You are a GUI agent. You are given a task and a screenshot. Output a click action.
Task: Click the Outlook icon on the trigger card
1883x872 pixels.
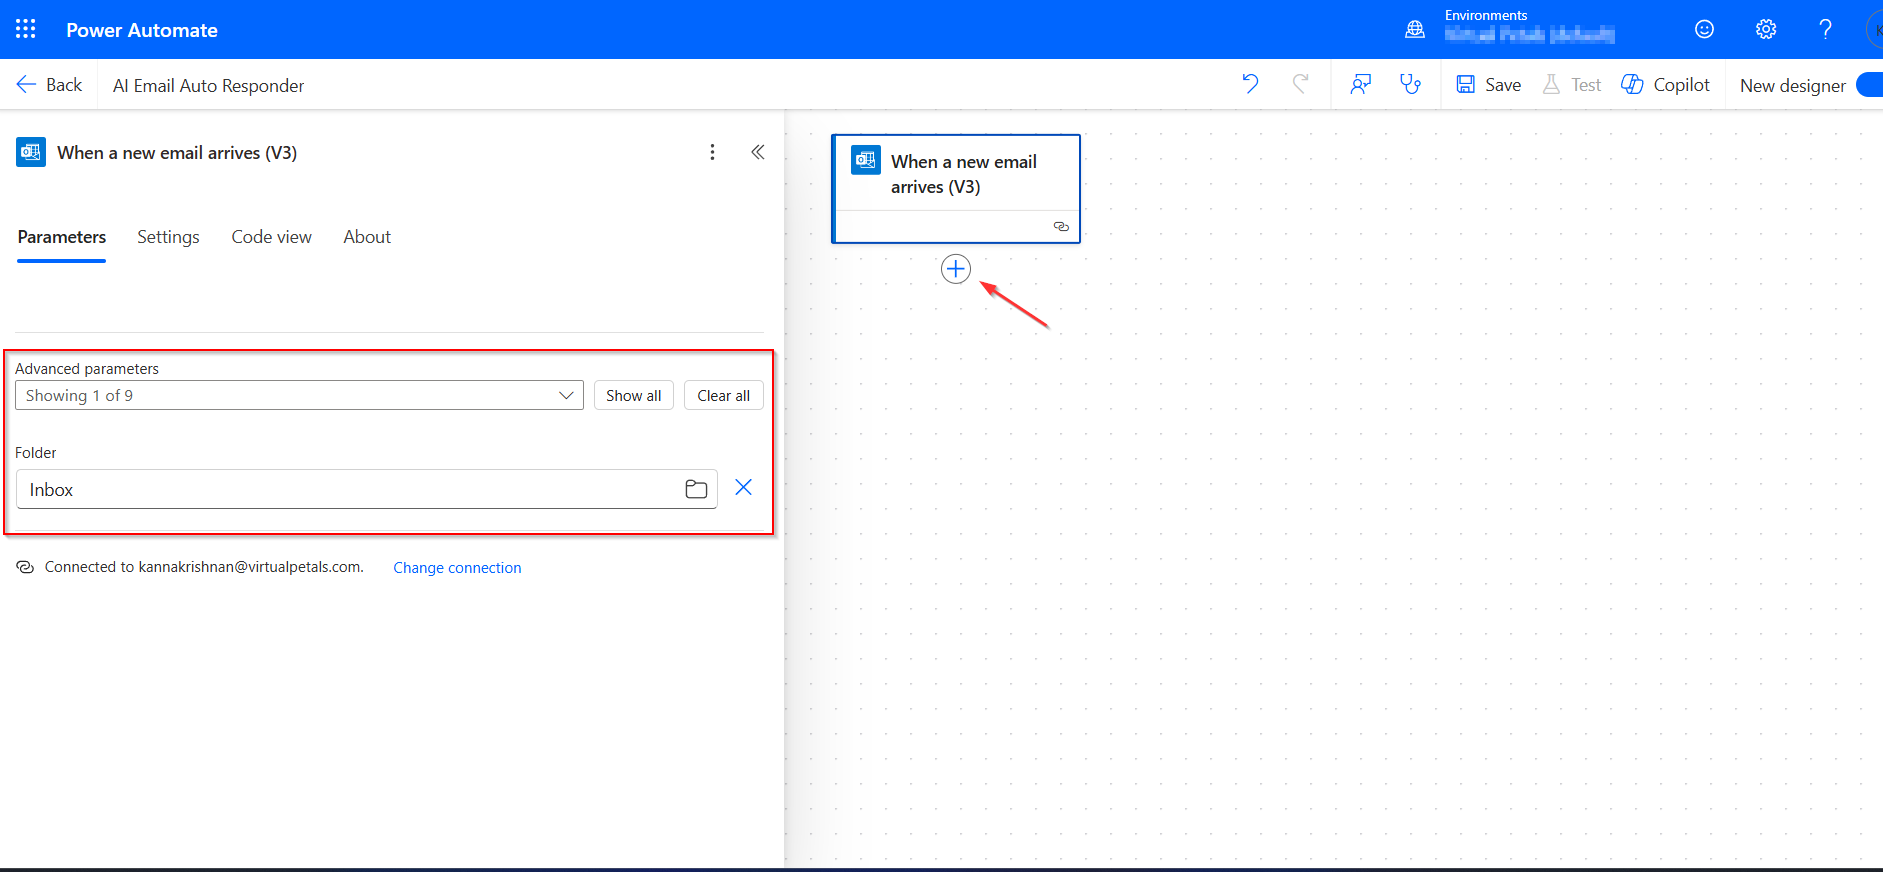pos(866,160)
